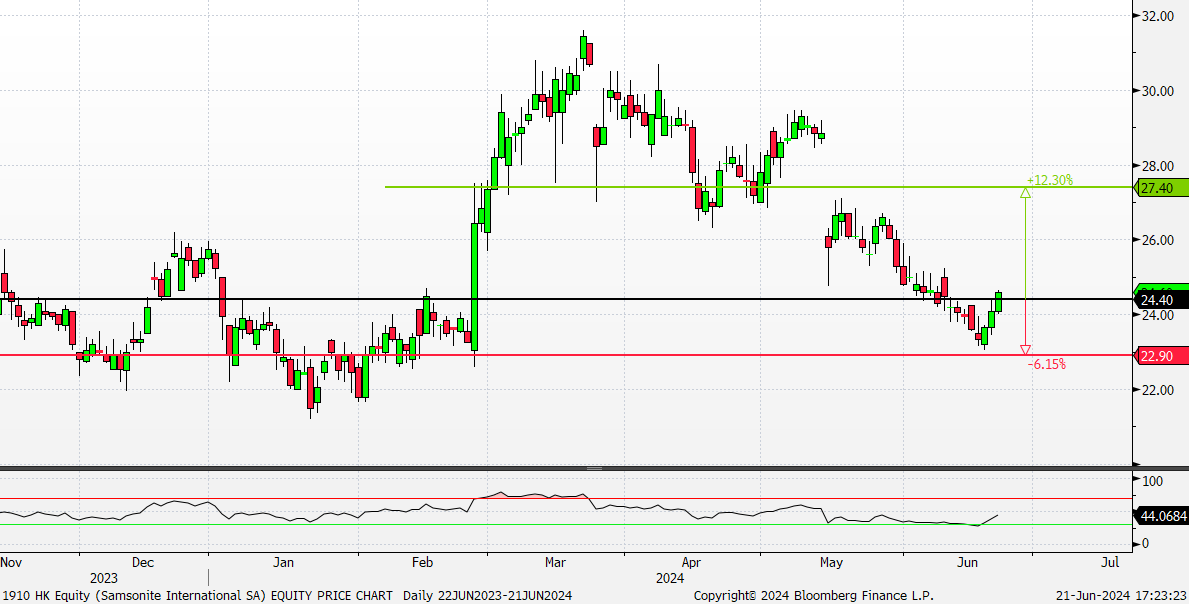Click the green upward arrowhead at 27.40
The image size is (1189, 604).
click(x=1025, y=192)
